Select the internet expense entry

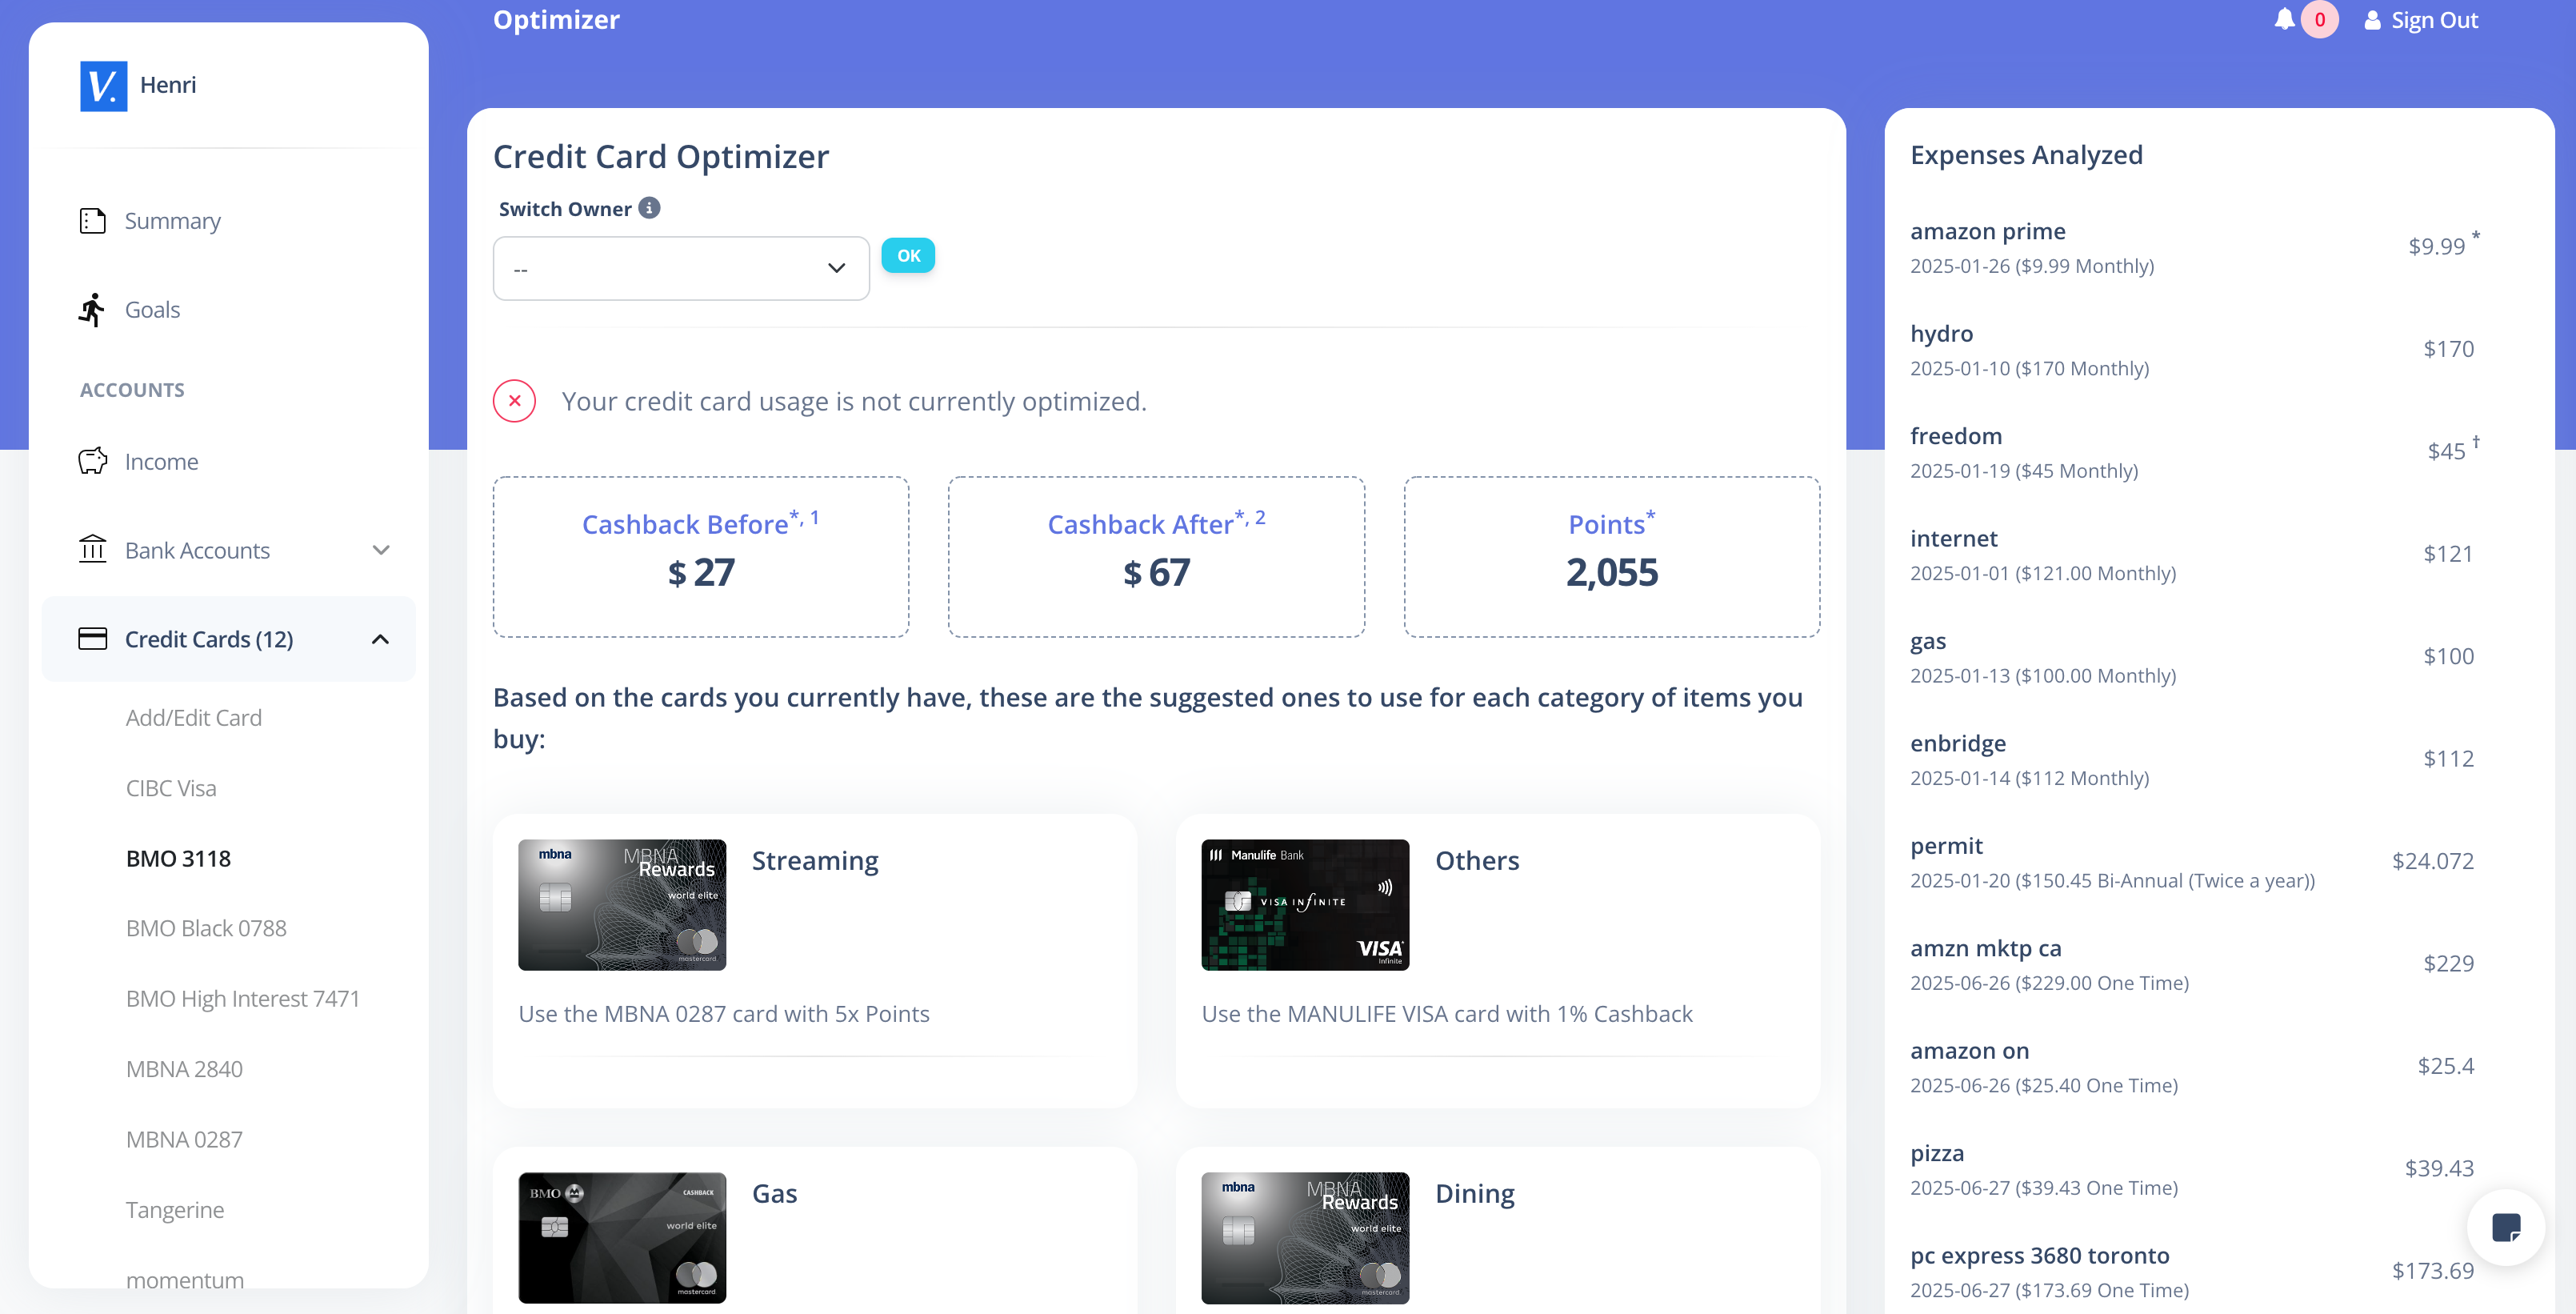coord(2194,555)
